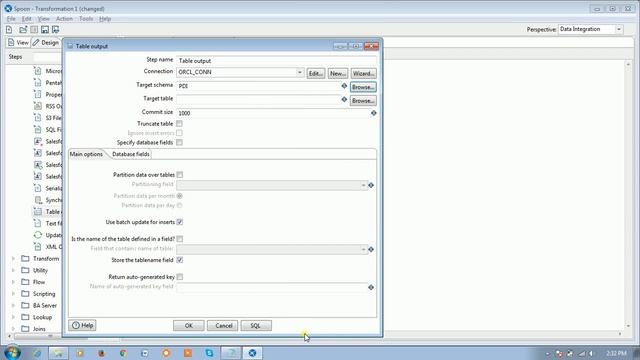Insert variable via Target schema diamond icon
Screen dimensions: 640x360
344,86
